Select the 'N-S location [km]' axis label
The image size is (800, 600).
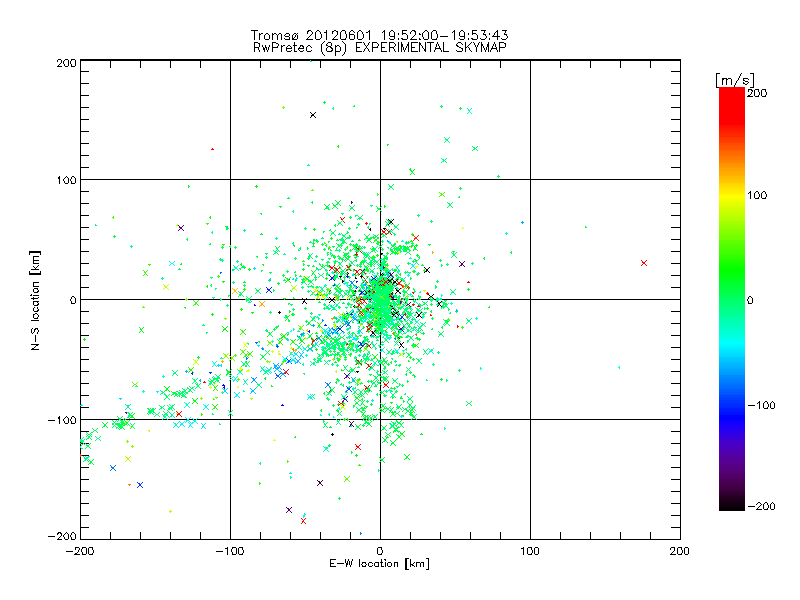point(35,300)
